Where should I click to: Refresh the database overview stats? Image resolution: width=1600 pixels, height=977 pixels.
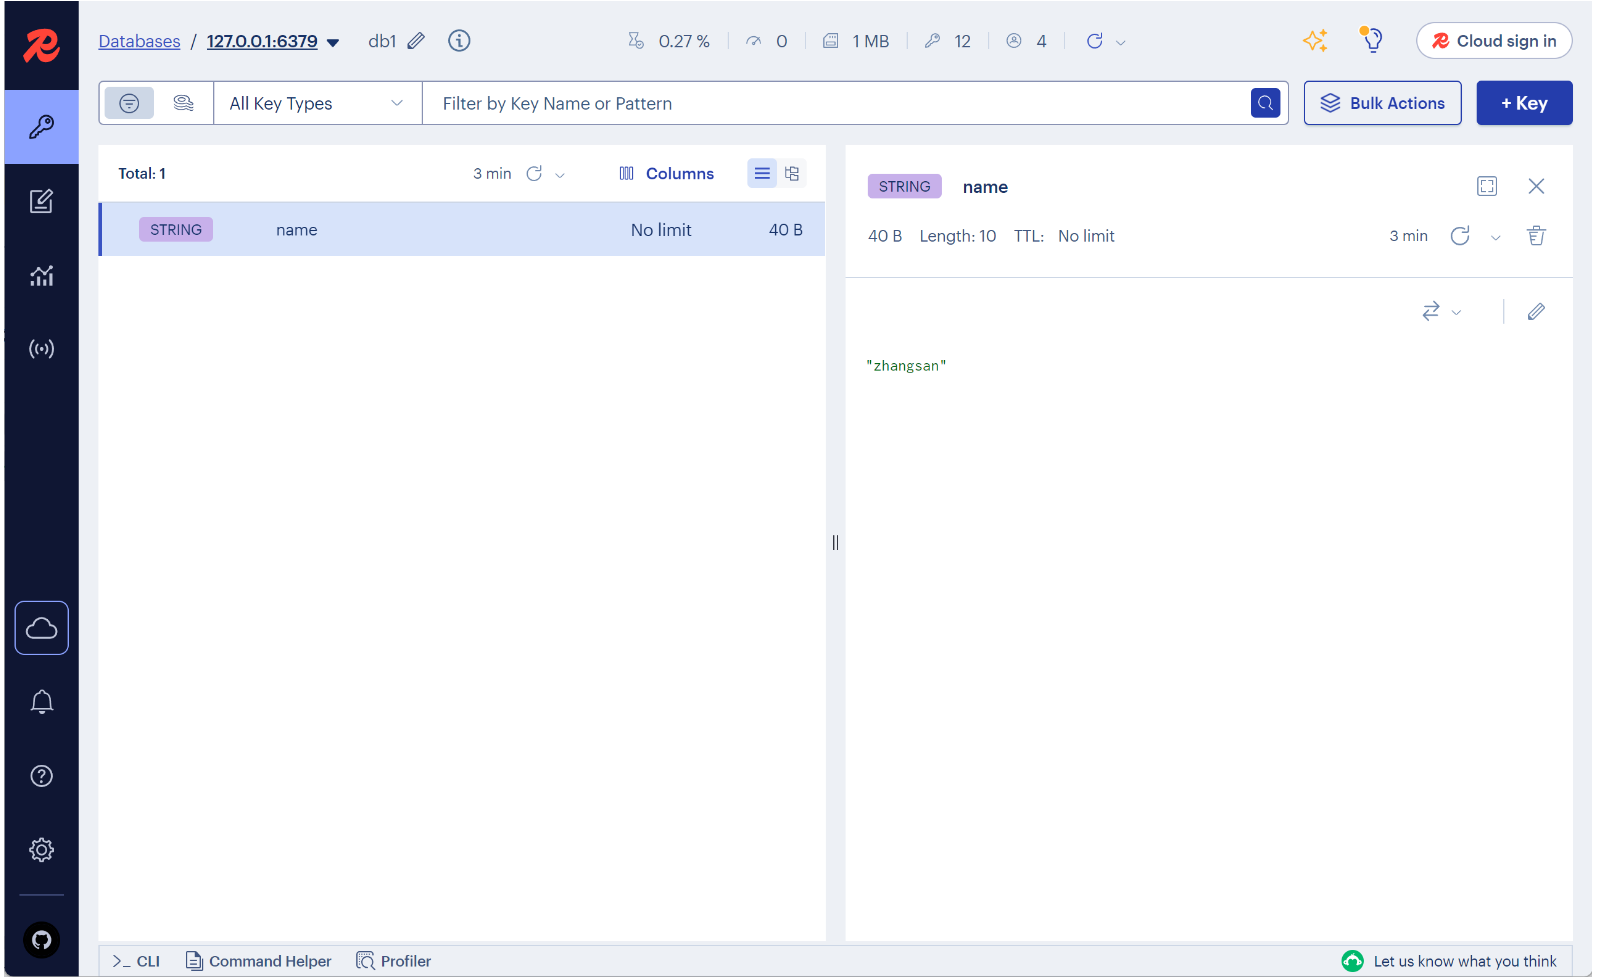1095,41
